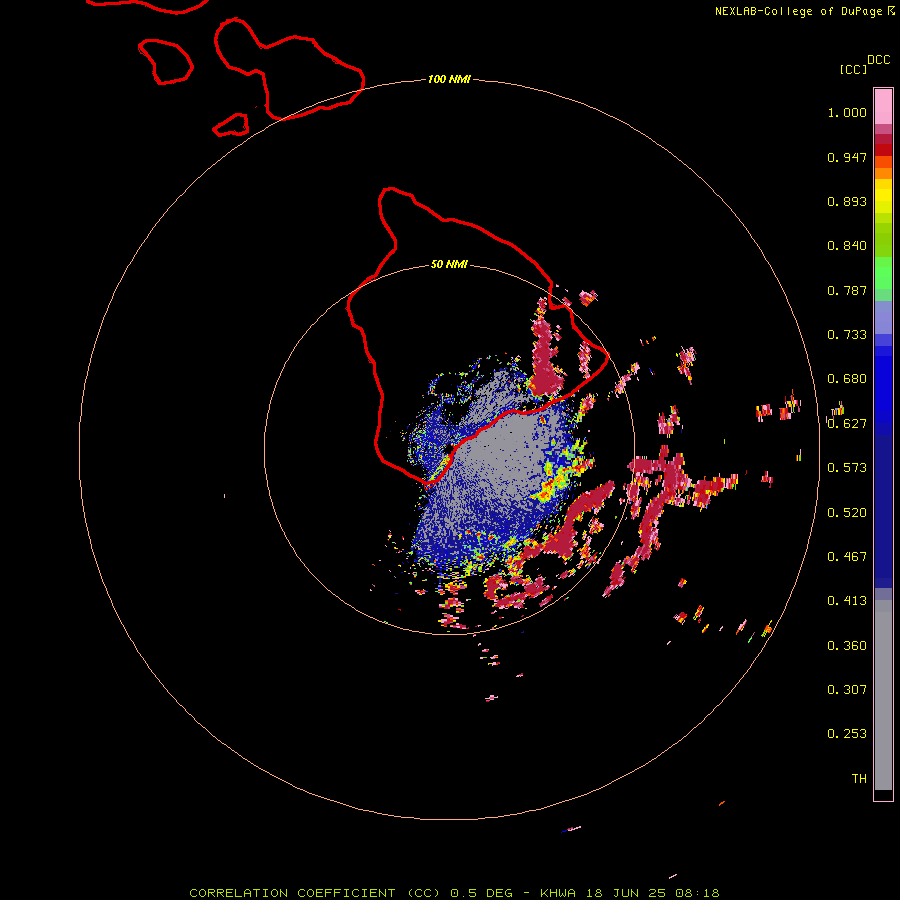Click the 100 NMI range ring label
This screenshot has width=900, height=900.
coord(449,79)
